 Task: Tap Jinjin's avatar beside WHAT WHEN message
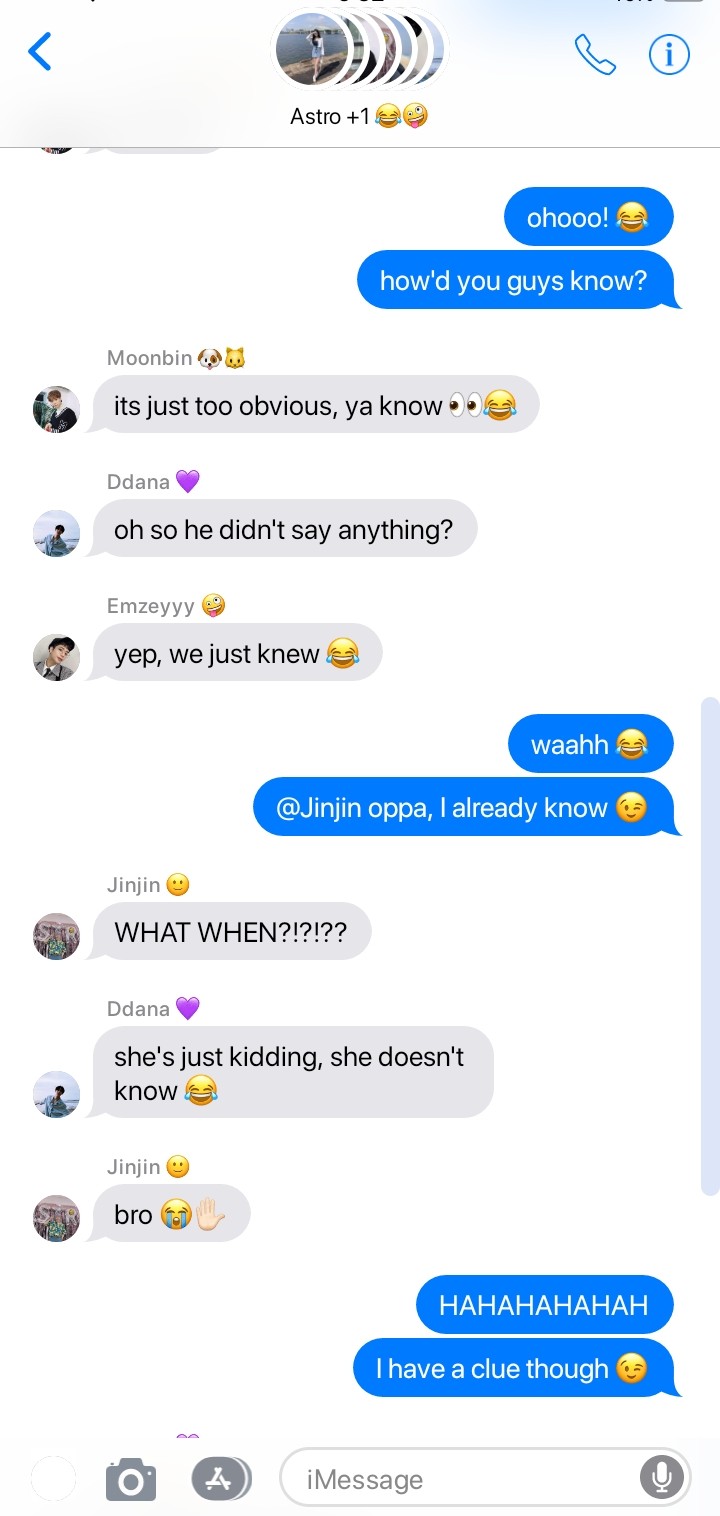56,936
